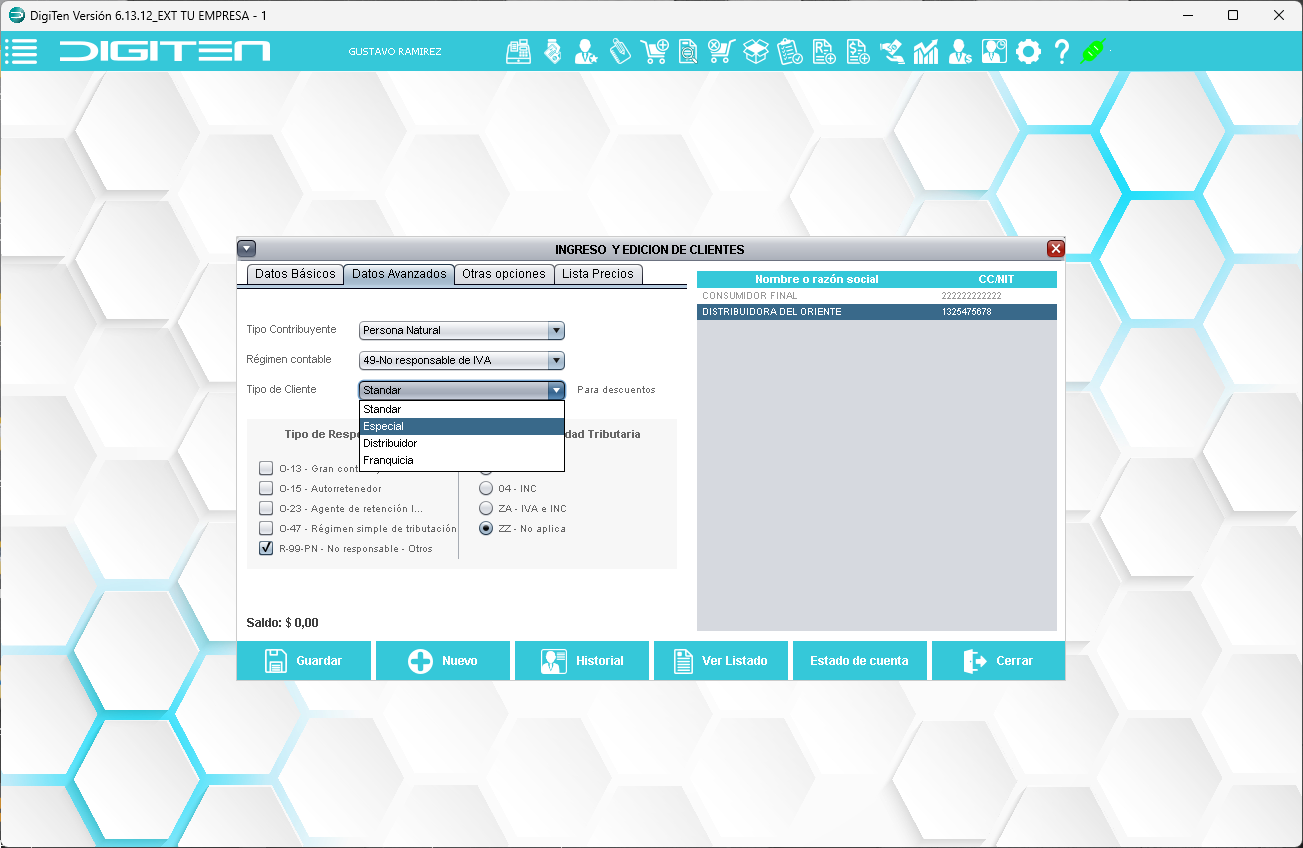Screen dimensions: 1303x848
Task: Open help question mark icon
Action: 1062,51
